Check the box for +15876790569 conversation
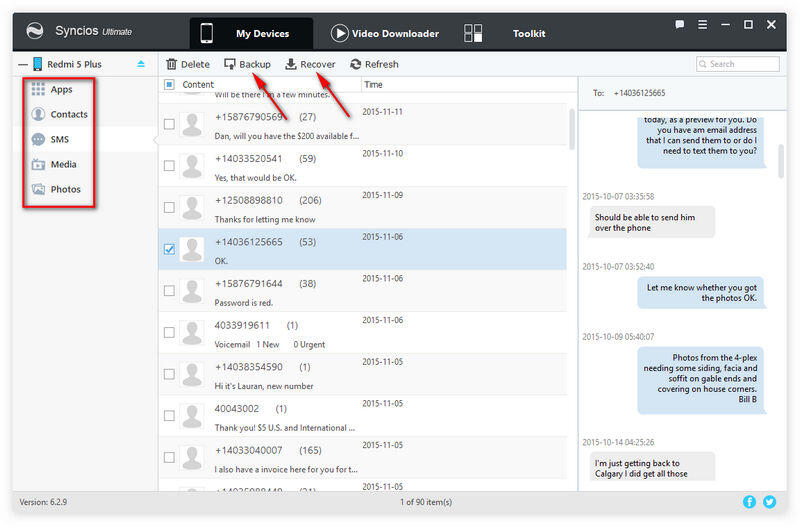 [169, 124]
